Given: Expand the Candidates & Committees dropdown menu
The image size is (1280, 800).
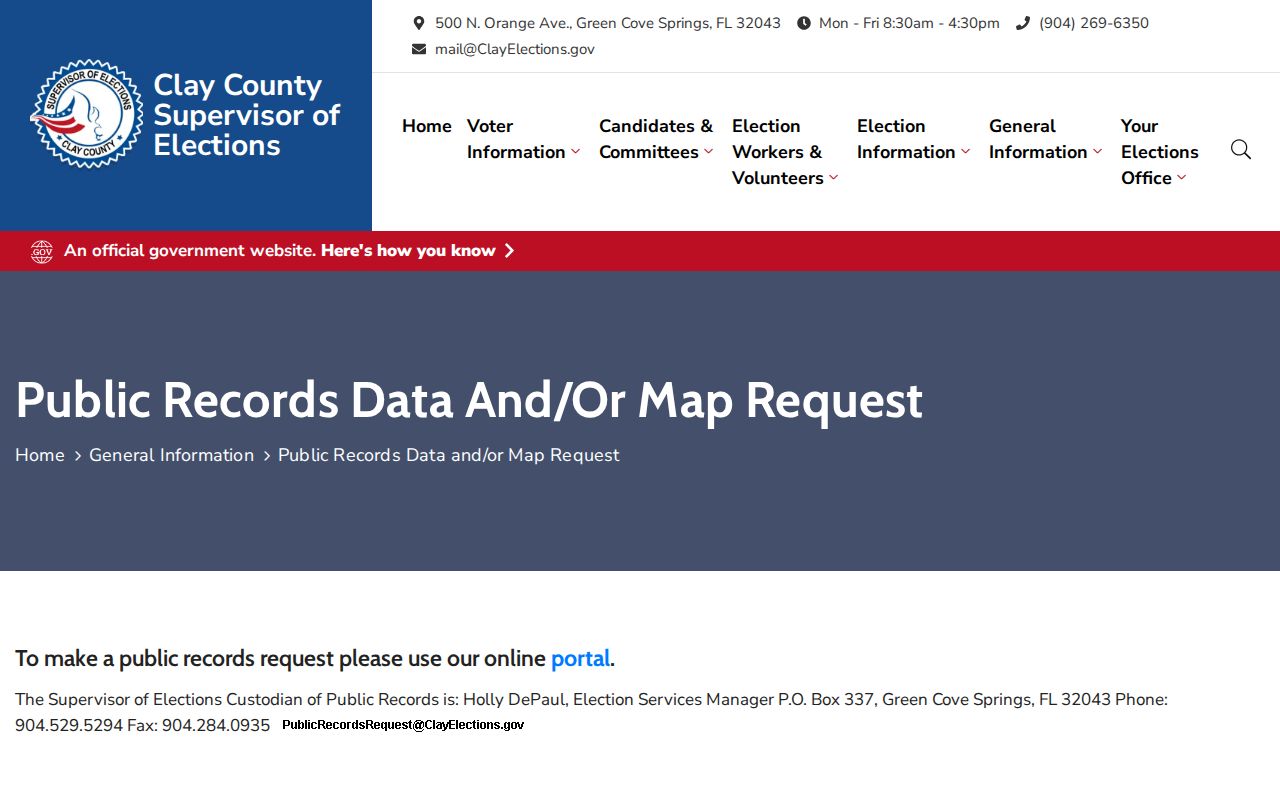Looking at the screenshot, I should click(x=656, y=139).
